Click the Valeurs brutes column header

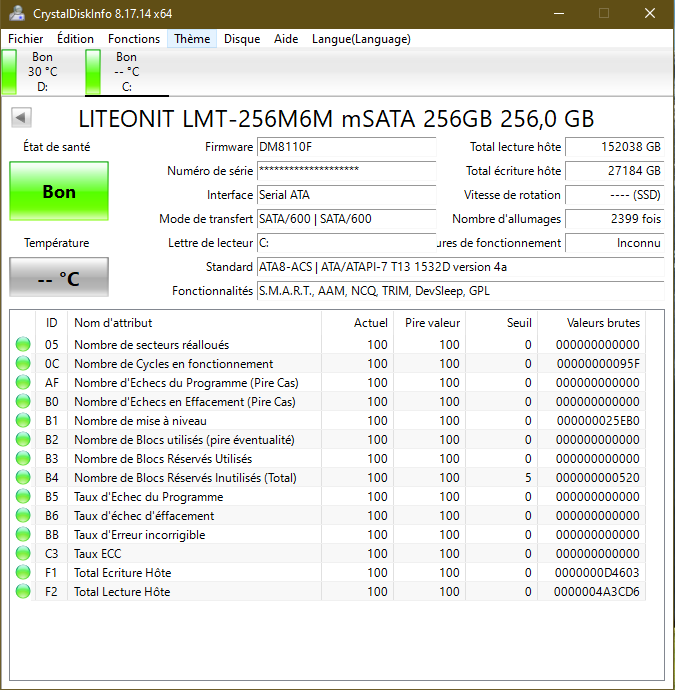[x=602, y=323]
